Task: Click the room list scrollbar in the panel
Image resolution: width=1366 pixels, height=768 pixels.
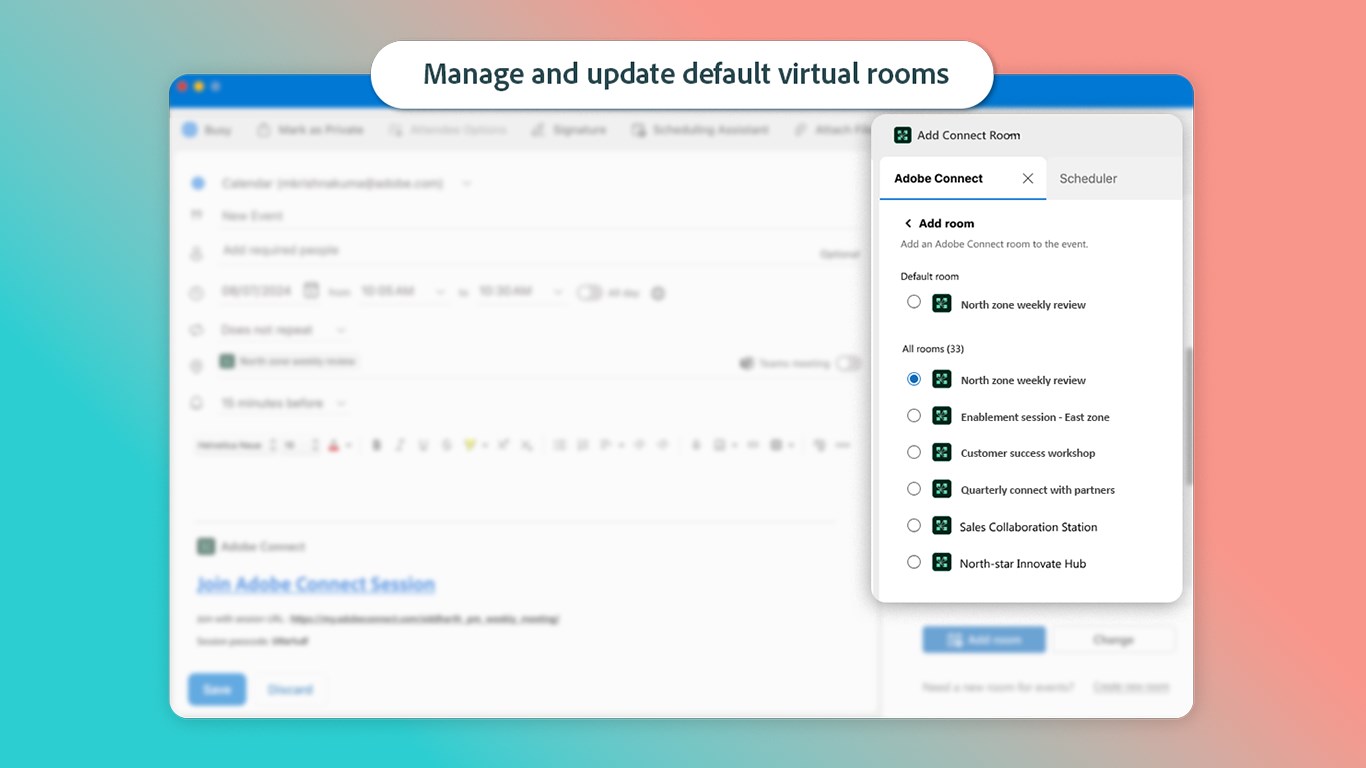Action: pyautogui.click(x=1188, y=416)
